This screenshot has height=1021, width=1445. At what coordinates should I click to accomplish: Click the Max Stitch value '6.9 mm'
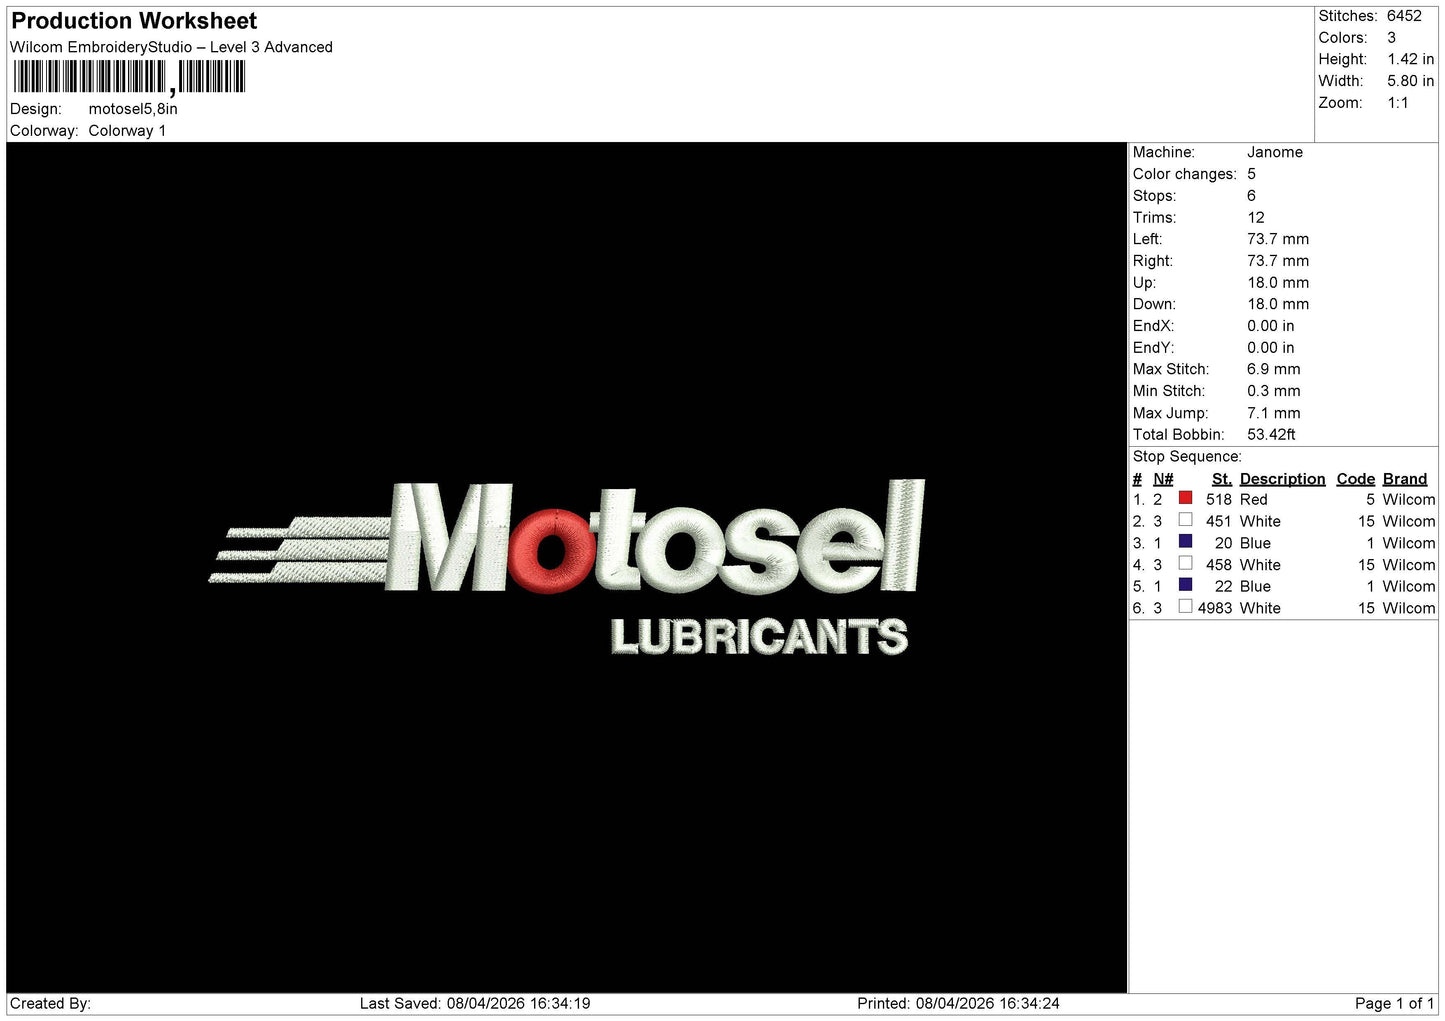(1274, 369)
